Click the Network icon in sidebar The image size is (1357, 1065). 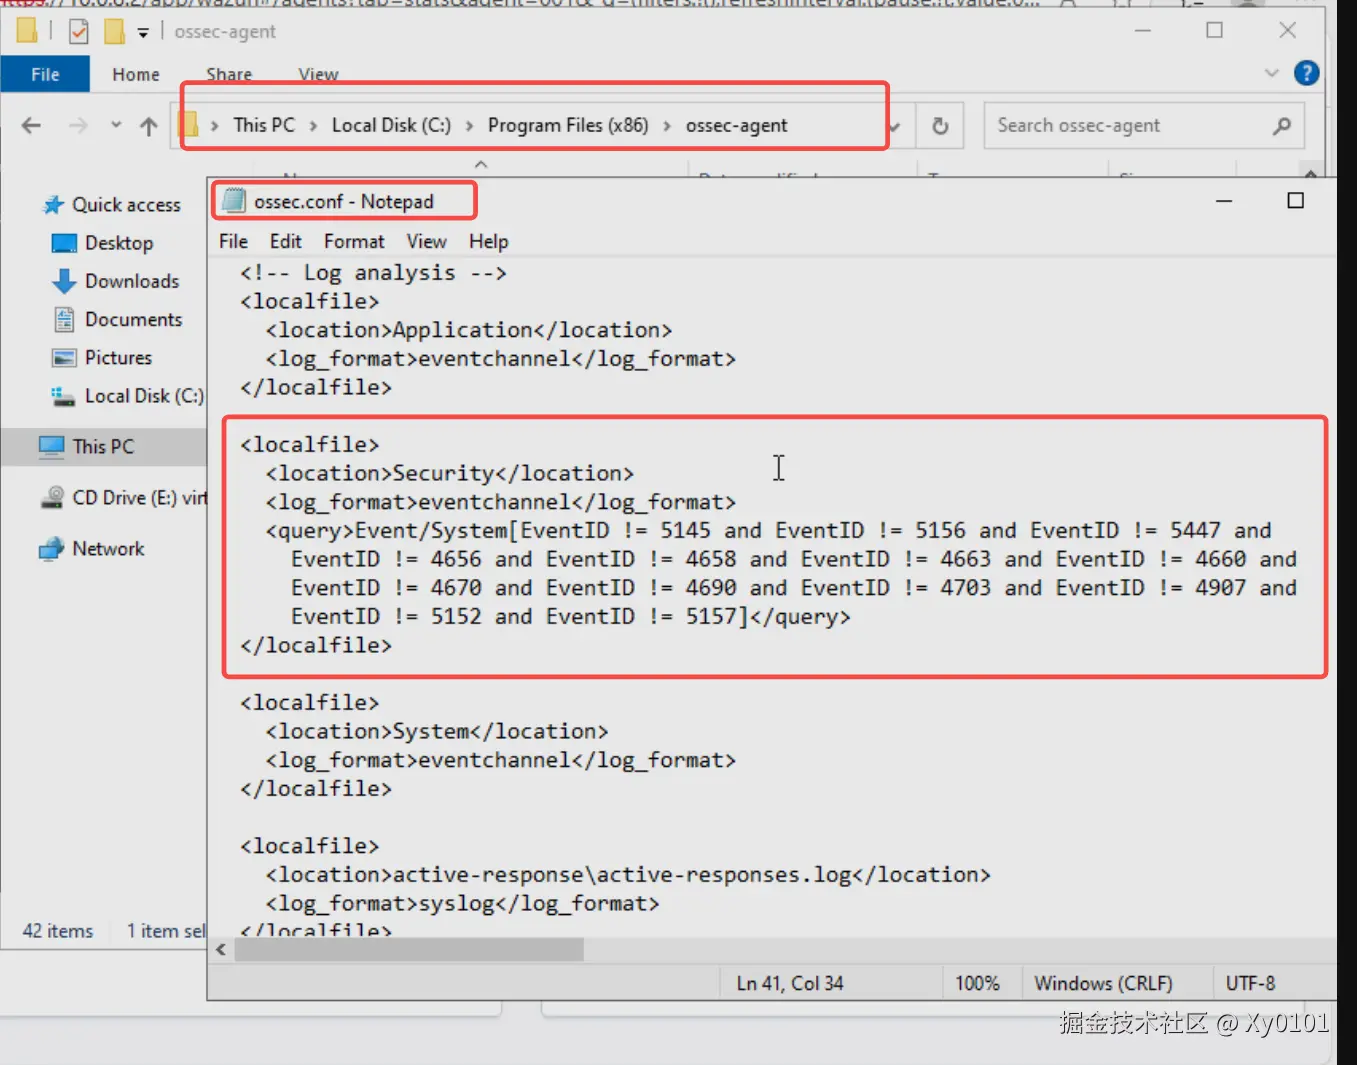pyautogui.click(x=51, y=549)
